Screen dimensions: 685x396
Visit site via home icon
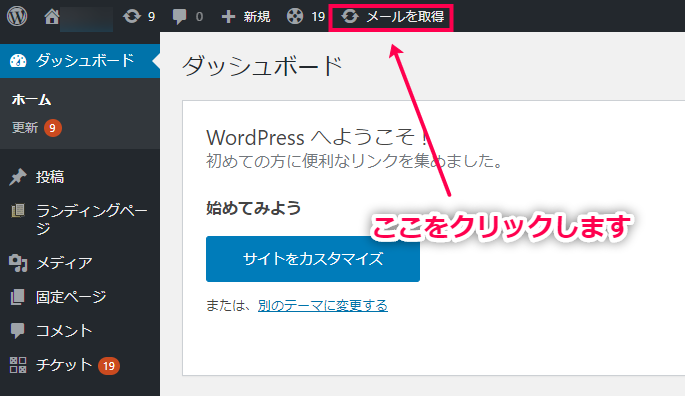tap(52, 17)
